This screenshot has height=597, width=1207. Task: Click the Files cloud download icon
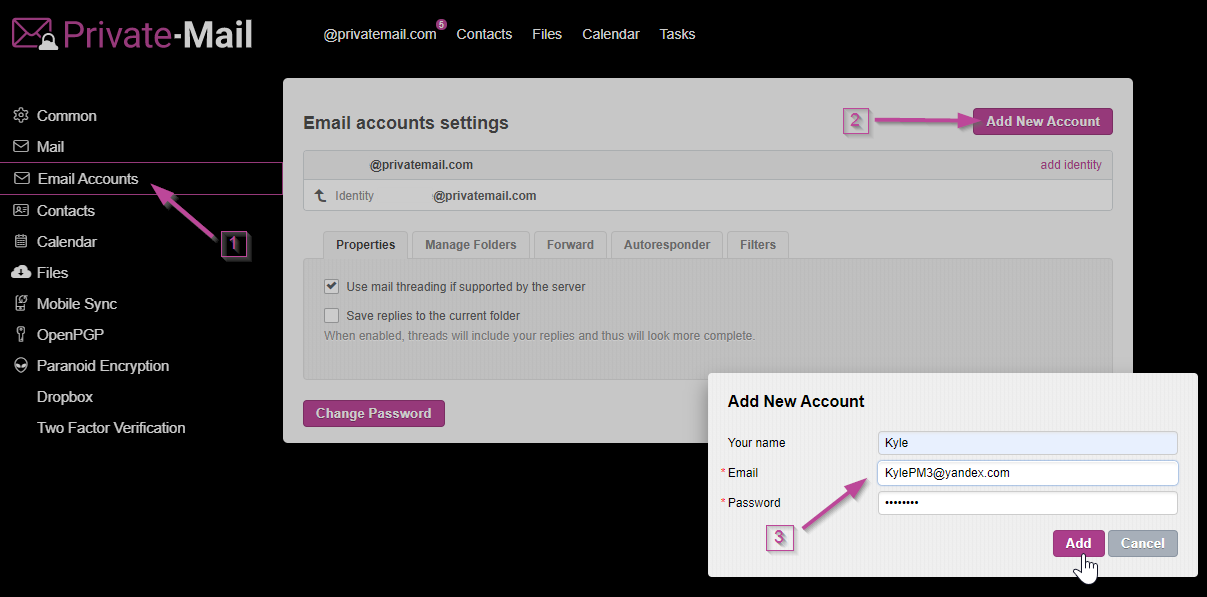pyautogui.click(x=21, y=273)
